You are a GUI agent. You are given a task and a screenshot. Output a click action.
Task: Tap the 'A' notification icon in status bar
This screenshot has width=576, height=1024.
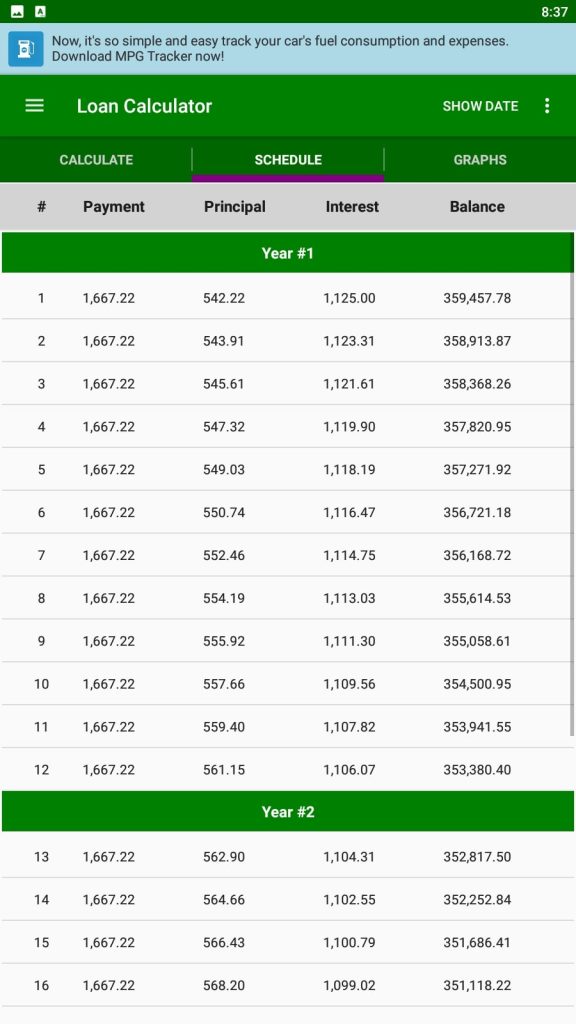coord(40,12)
